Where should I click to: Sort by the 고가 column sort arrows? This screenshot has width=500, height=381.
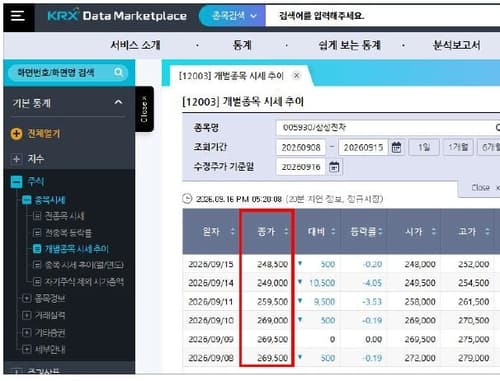point(487,231)
